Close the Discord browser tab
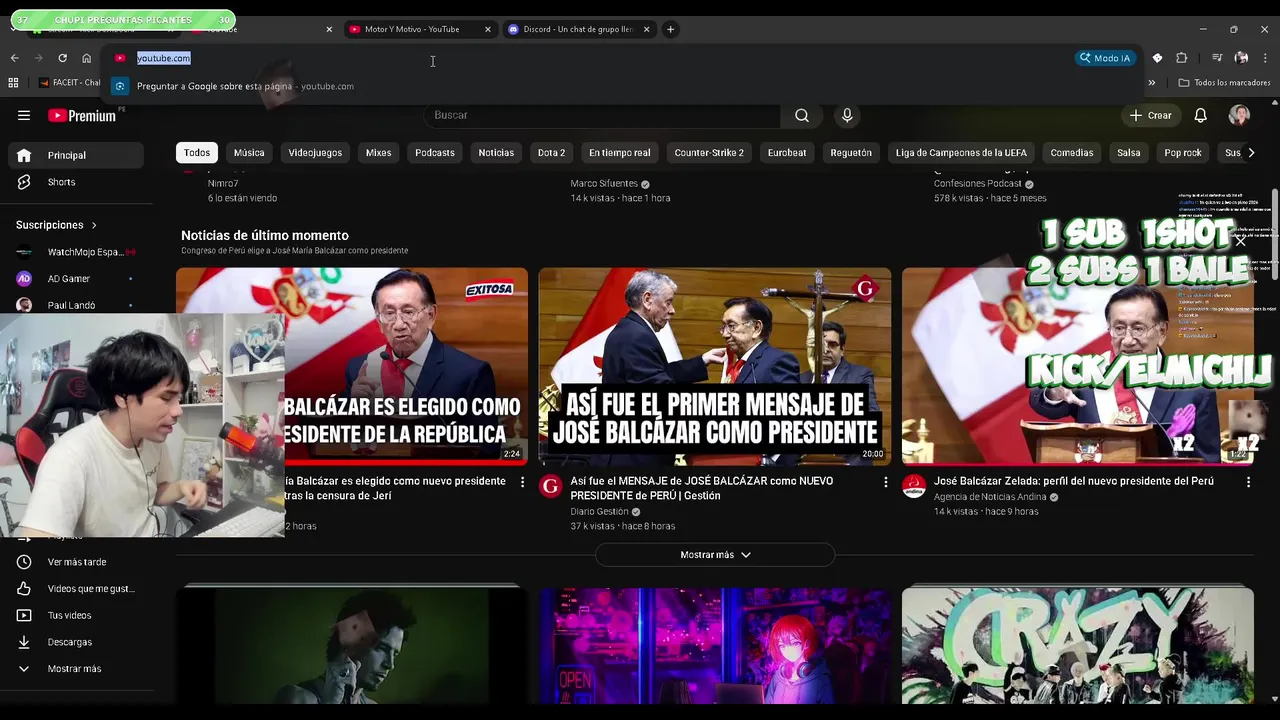The width and height of the screenshot is (1280, 720). [x=646, y=29]
